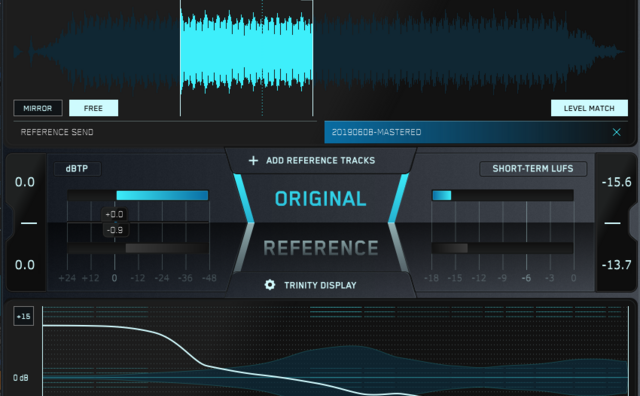Image resolution: width=640 pixels, height=396 pixels.
Task: Open Trinity Display settings gear
Action: point(270,285)
